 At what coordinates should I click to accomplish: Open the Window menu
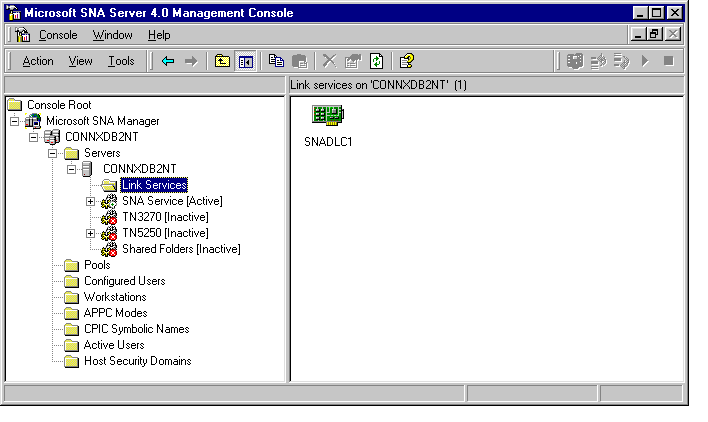coord(112,35)
